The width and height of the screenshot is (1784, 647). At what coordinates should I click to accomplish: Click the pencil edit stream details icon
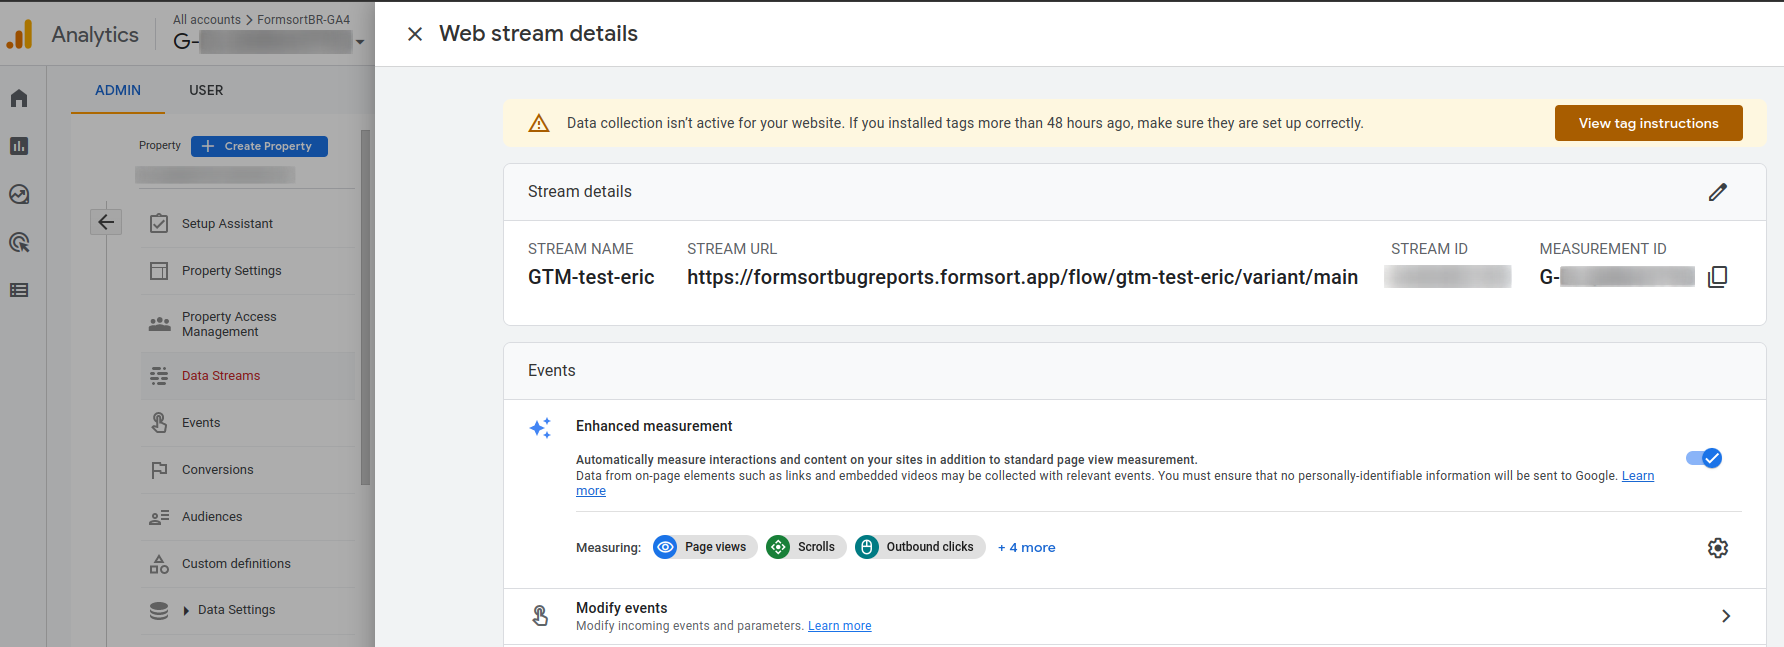tap(1717, 192)
